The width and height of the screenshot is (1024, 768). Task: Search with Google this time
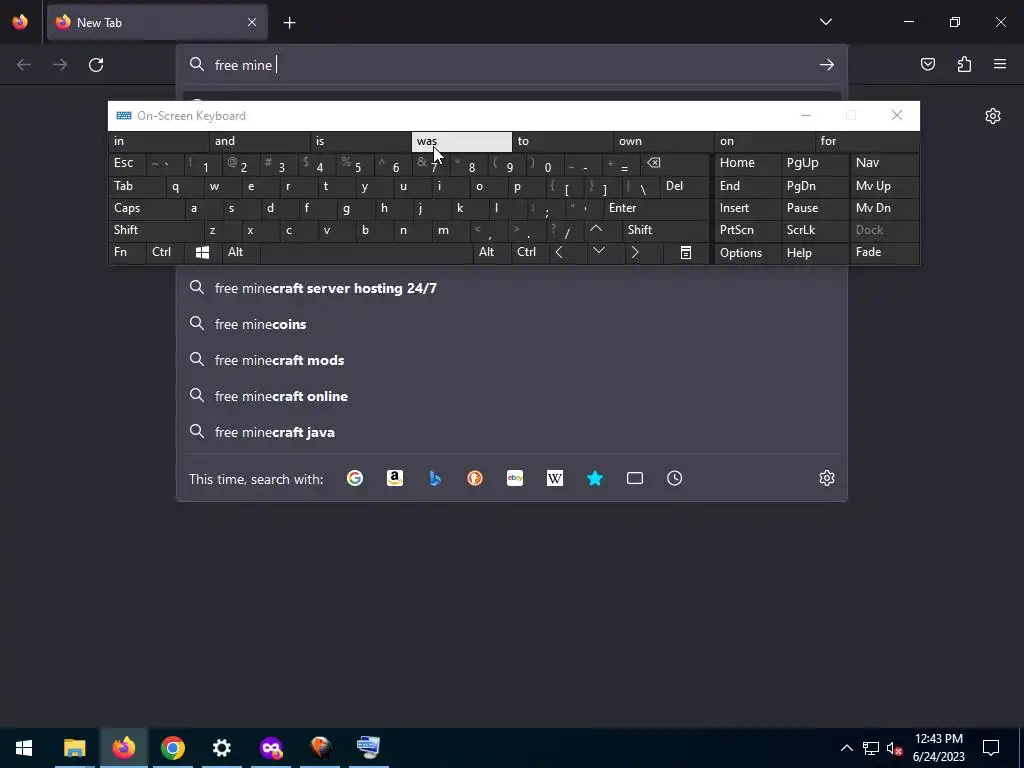click(x=355, y=478)
